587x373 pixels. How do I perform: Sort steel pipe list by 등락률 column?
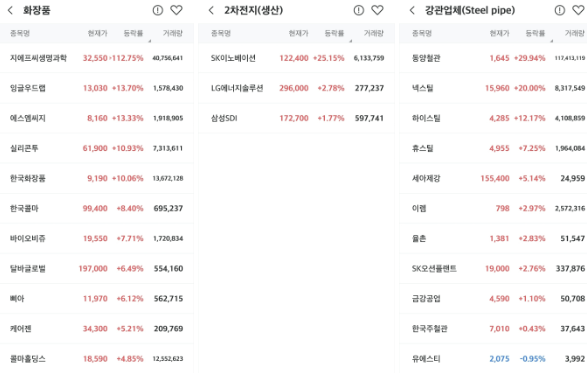click(535, 33)
